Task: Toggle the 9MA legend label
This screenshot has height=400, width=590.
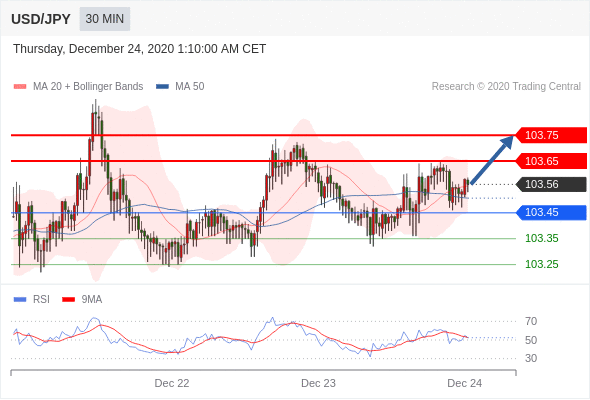Action: pos(92,300)
